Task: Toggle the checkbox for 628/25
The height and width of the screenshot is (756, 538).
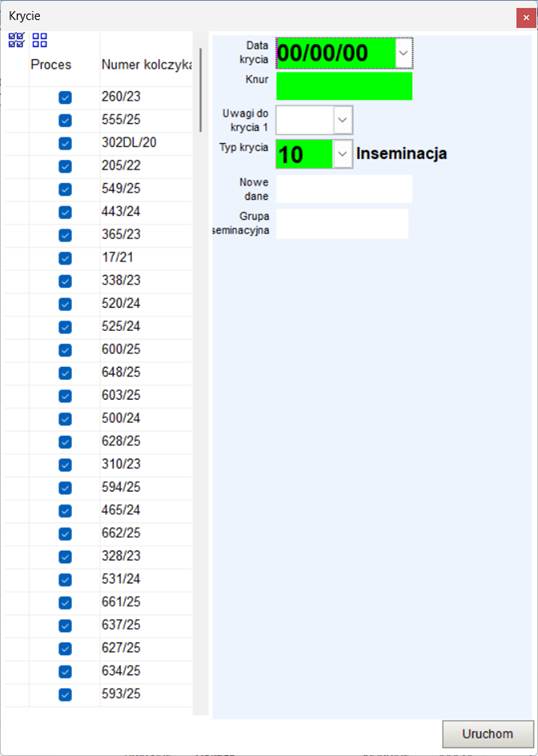Action: [x=65, y=442]
